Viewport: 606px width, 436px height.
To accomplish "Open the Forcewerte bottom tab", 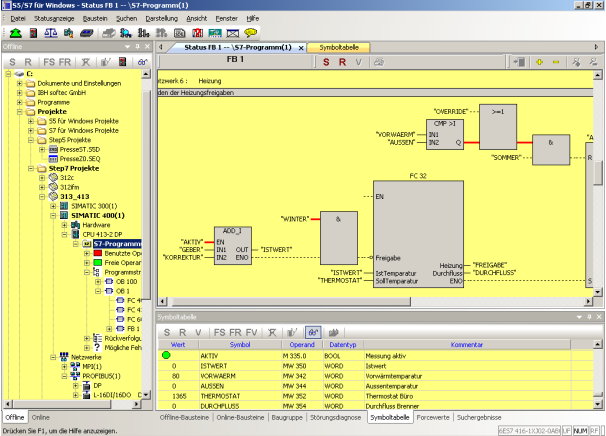I will tap(433, 417).
